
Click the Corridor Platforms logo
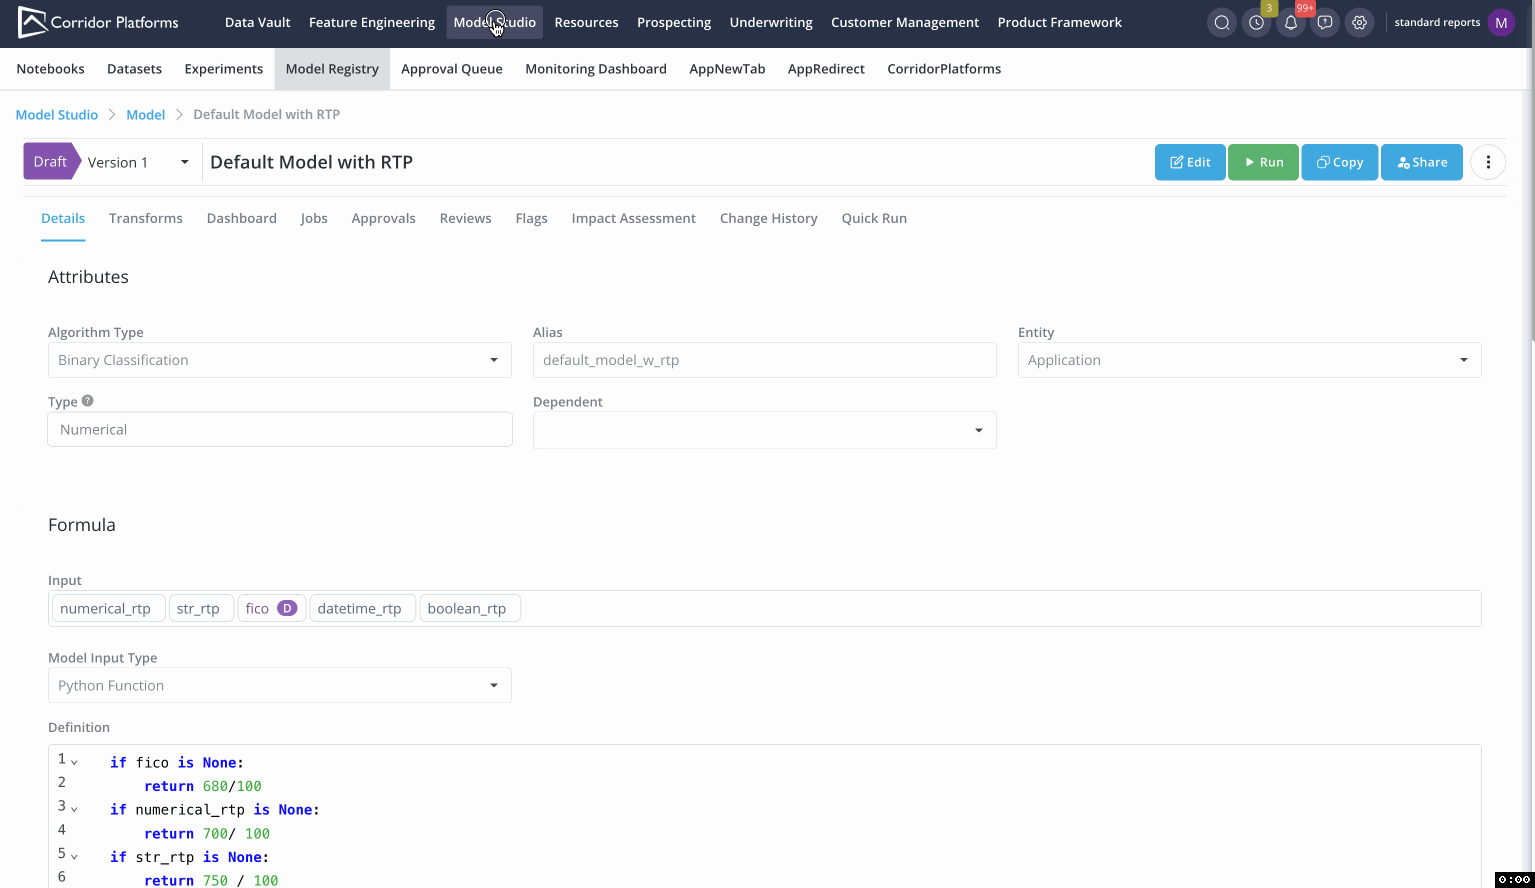[x=98, y=22]
